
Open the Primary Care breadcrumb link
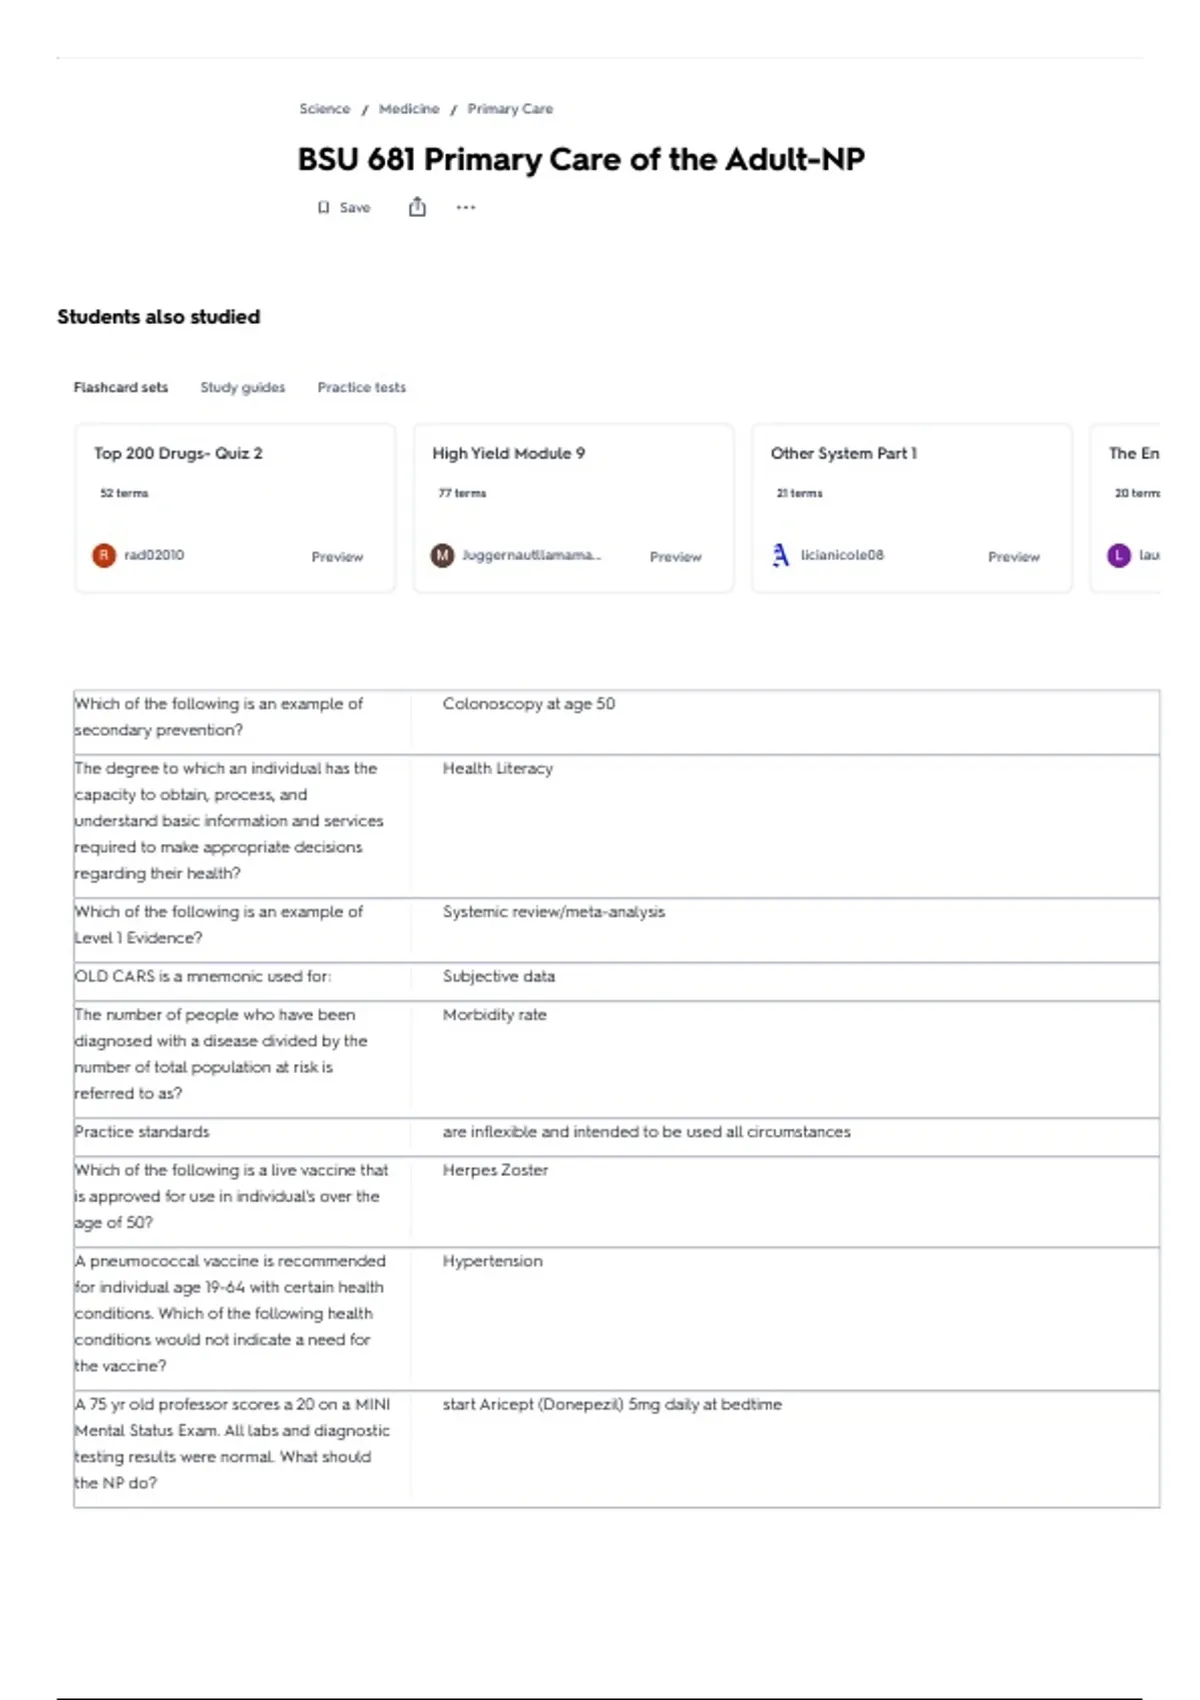510,109
